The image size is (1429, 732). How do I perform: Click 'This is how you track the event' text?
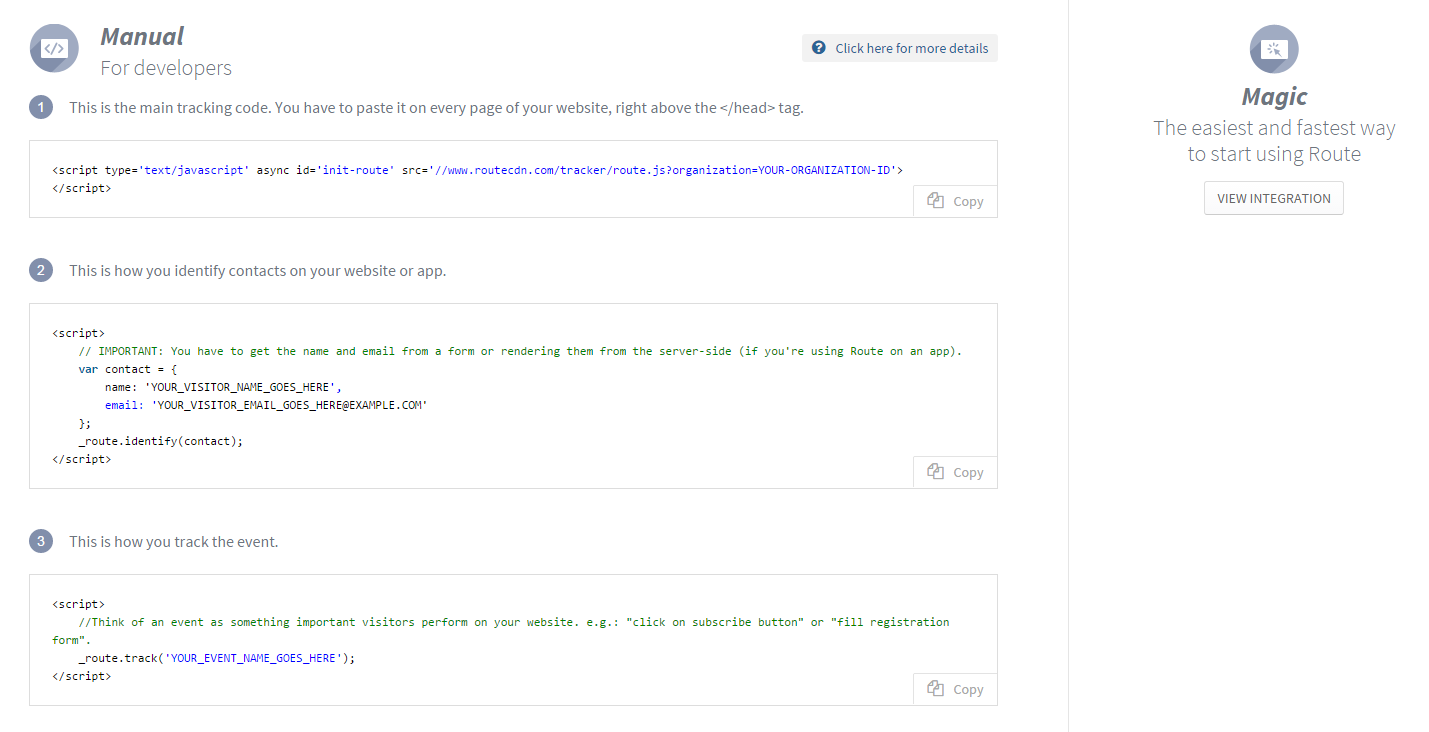click(173, 542)
